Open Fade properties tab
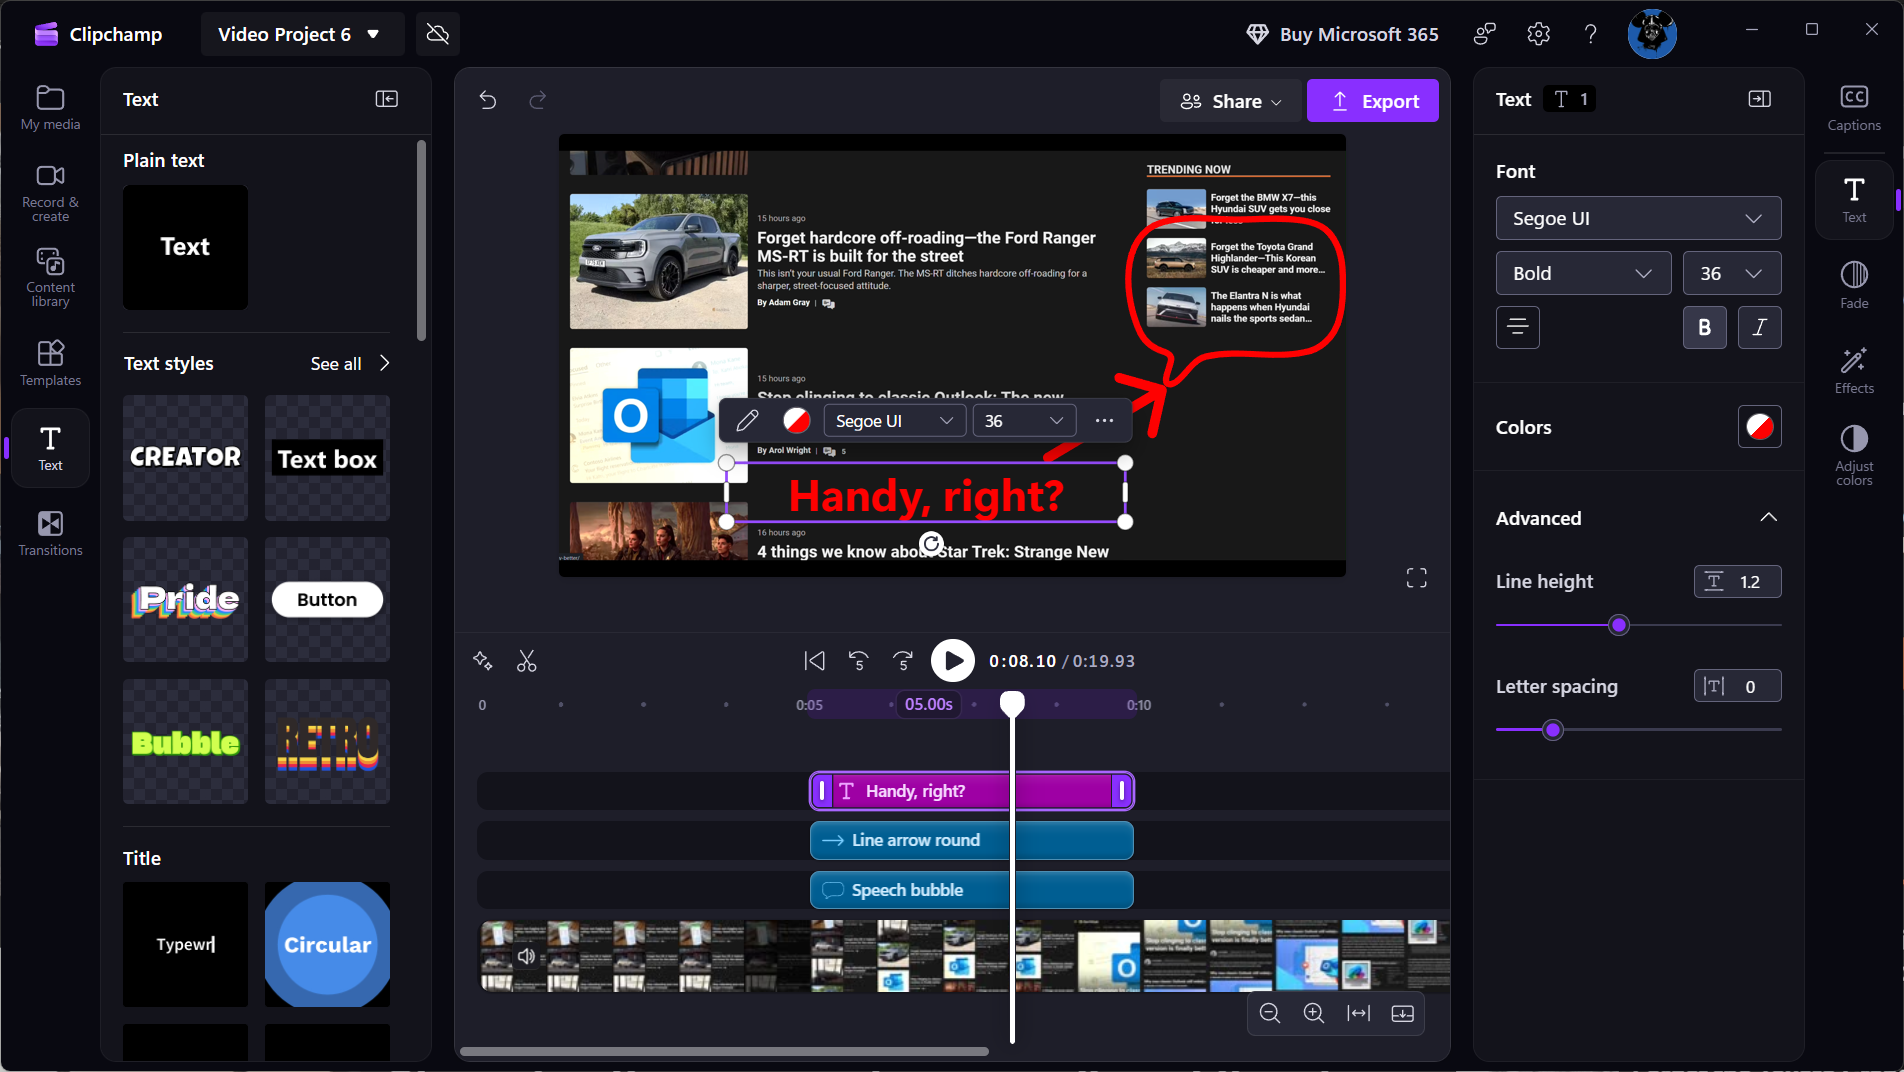This screenshot has width=1904, height=1072. point(1854,285)
